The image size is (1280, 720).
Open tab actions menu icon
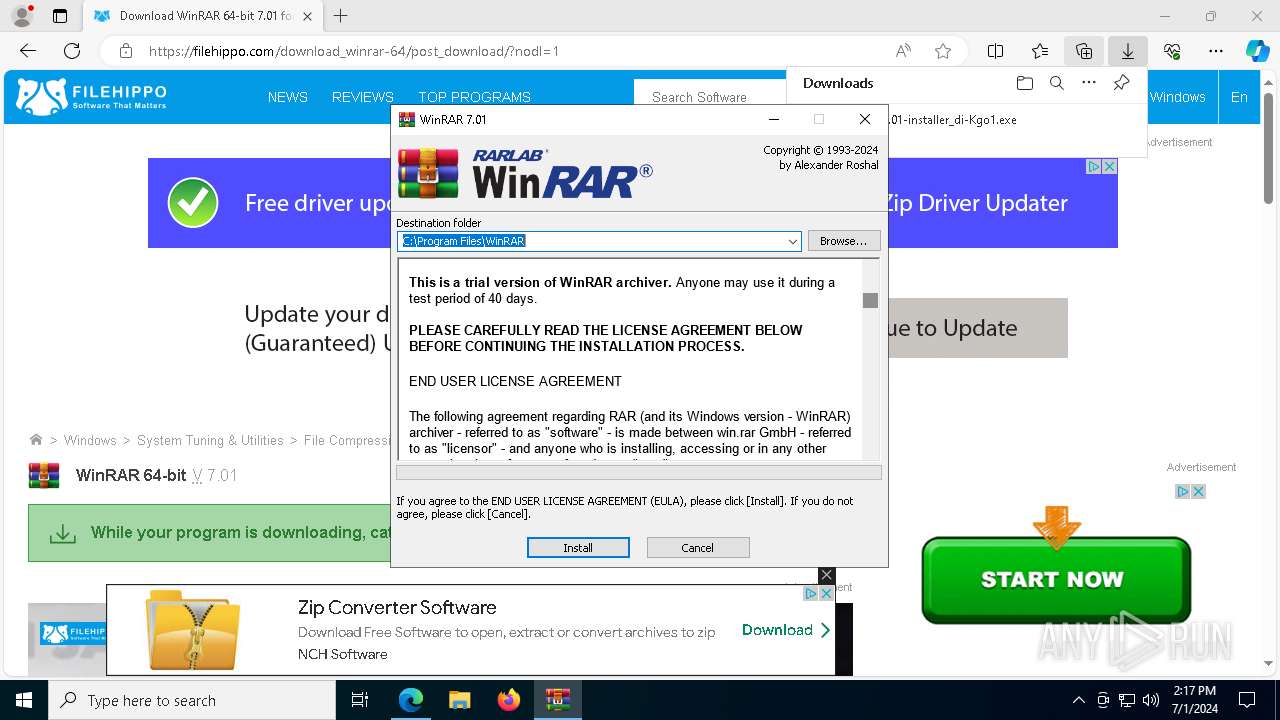coord(60,16)
